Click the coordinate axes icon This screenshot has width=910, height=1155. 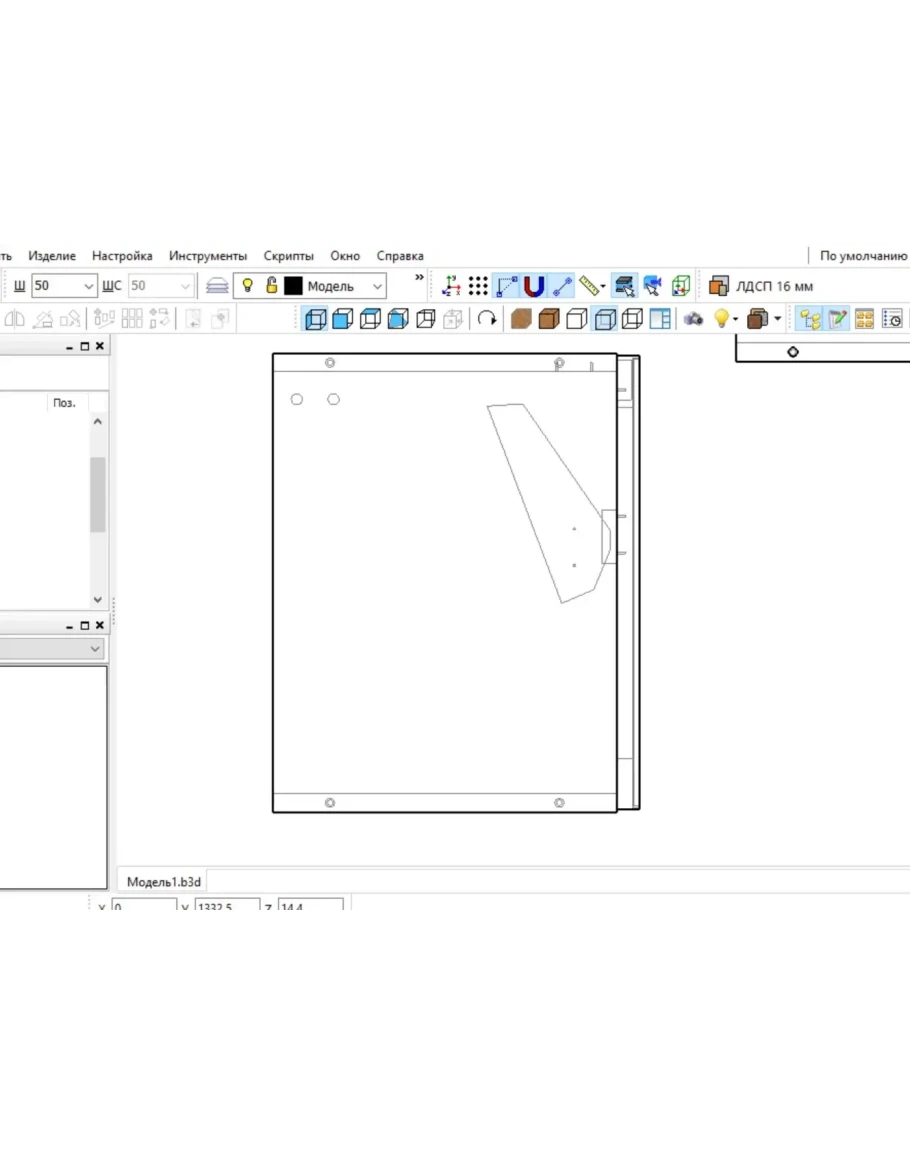pyautogui.click(x=451, y=286)
